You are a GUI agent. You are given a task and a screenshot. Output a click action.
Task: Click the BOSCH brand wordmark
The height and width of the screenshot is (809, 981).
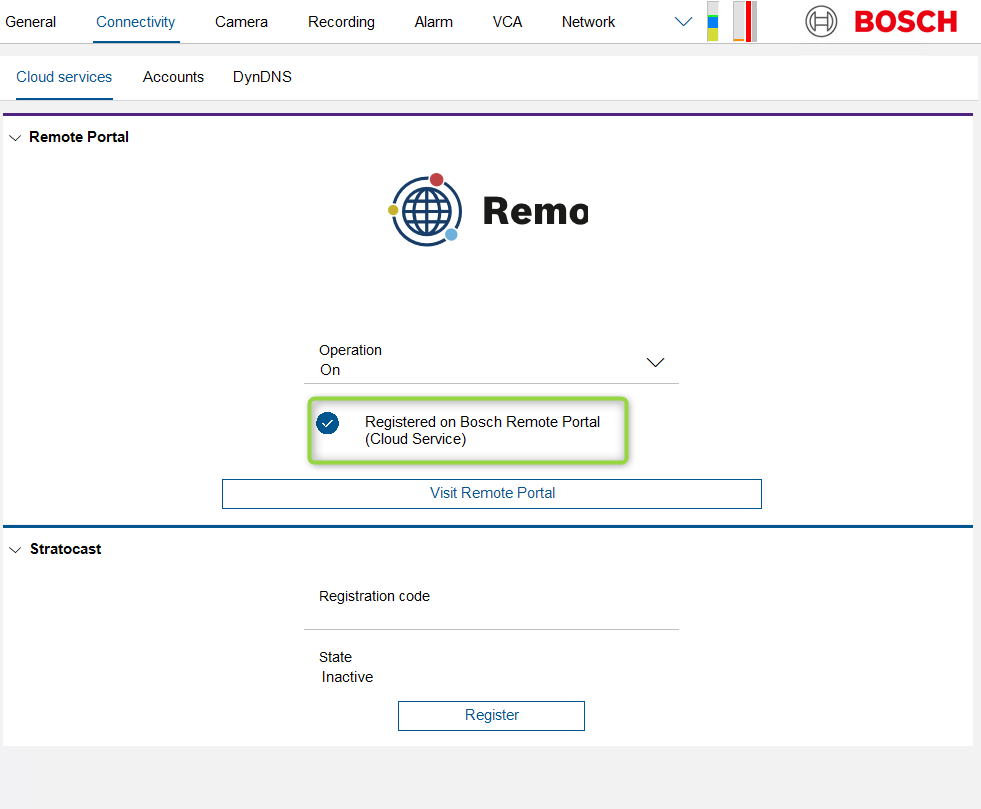point(905,21)
